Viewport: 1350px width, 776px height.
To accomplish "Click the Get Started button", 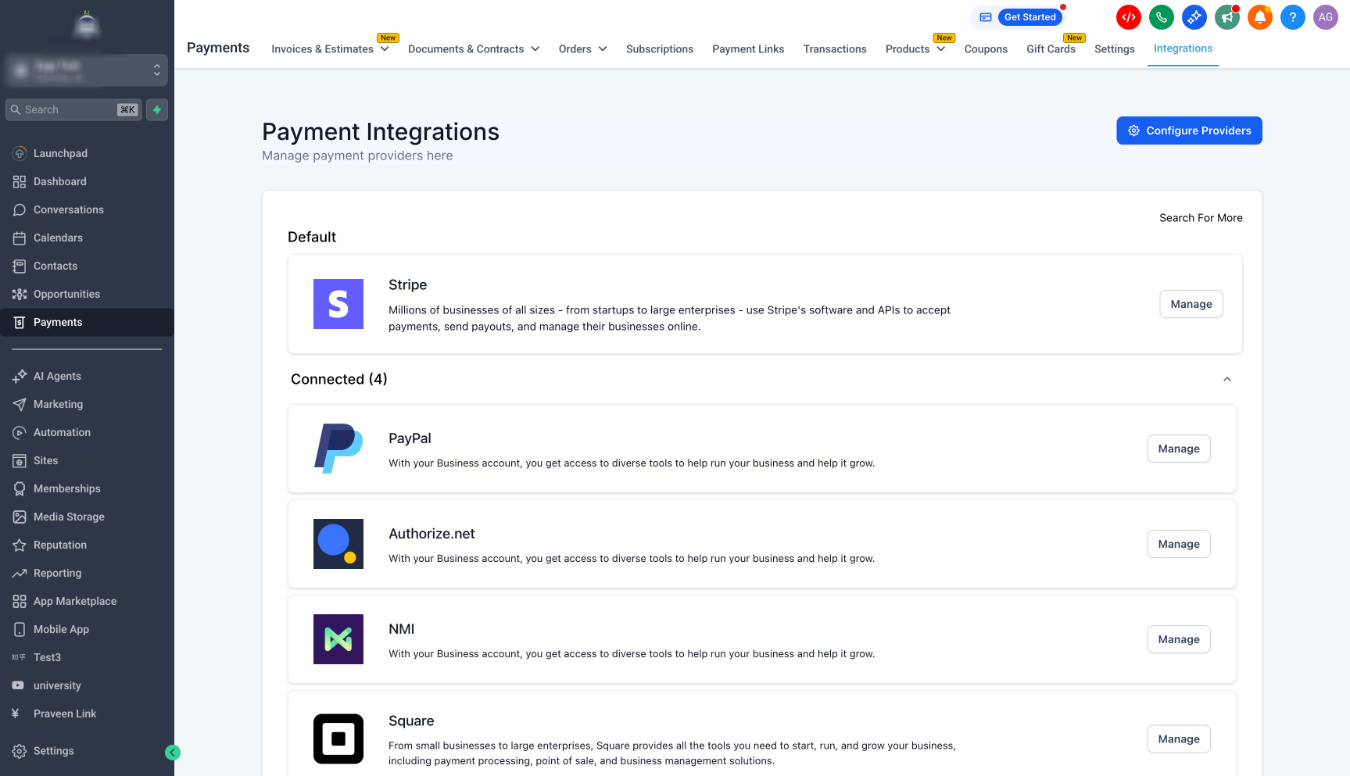I will point(1030,17).
